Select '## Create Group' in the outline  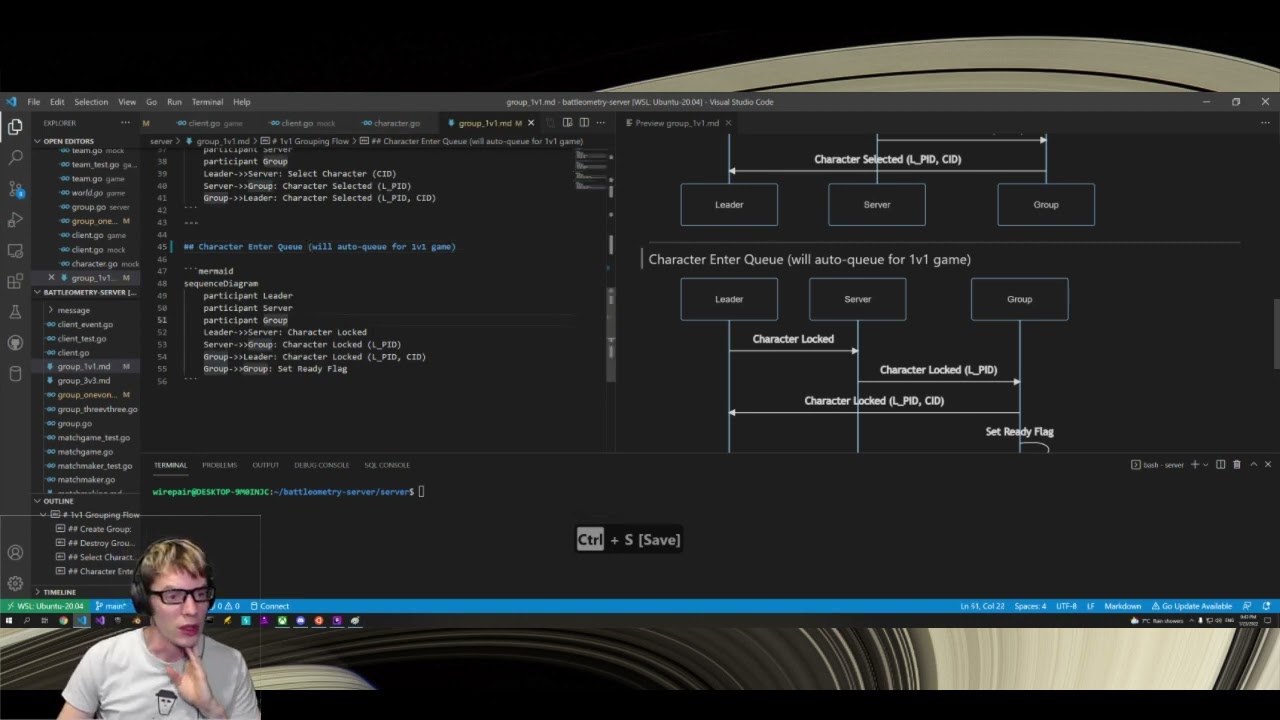pyautogui.click(x=99, y=529)
